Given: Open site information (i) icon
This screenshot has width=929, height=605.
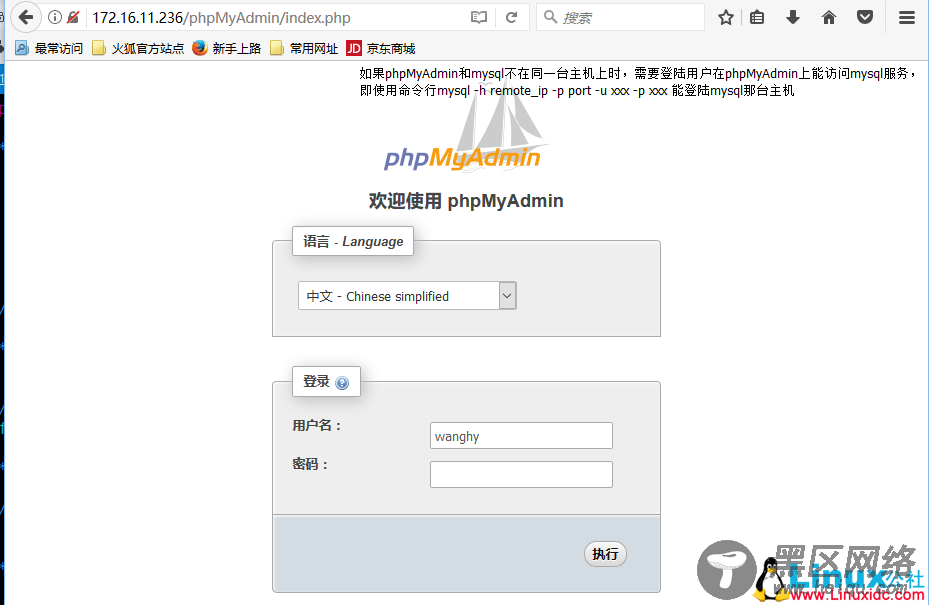Looking at the screenshot, I should 55,17.
